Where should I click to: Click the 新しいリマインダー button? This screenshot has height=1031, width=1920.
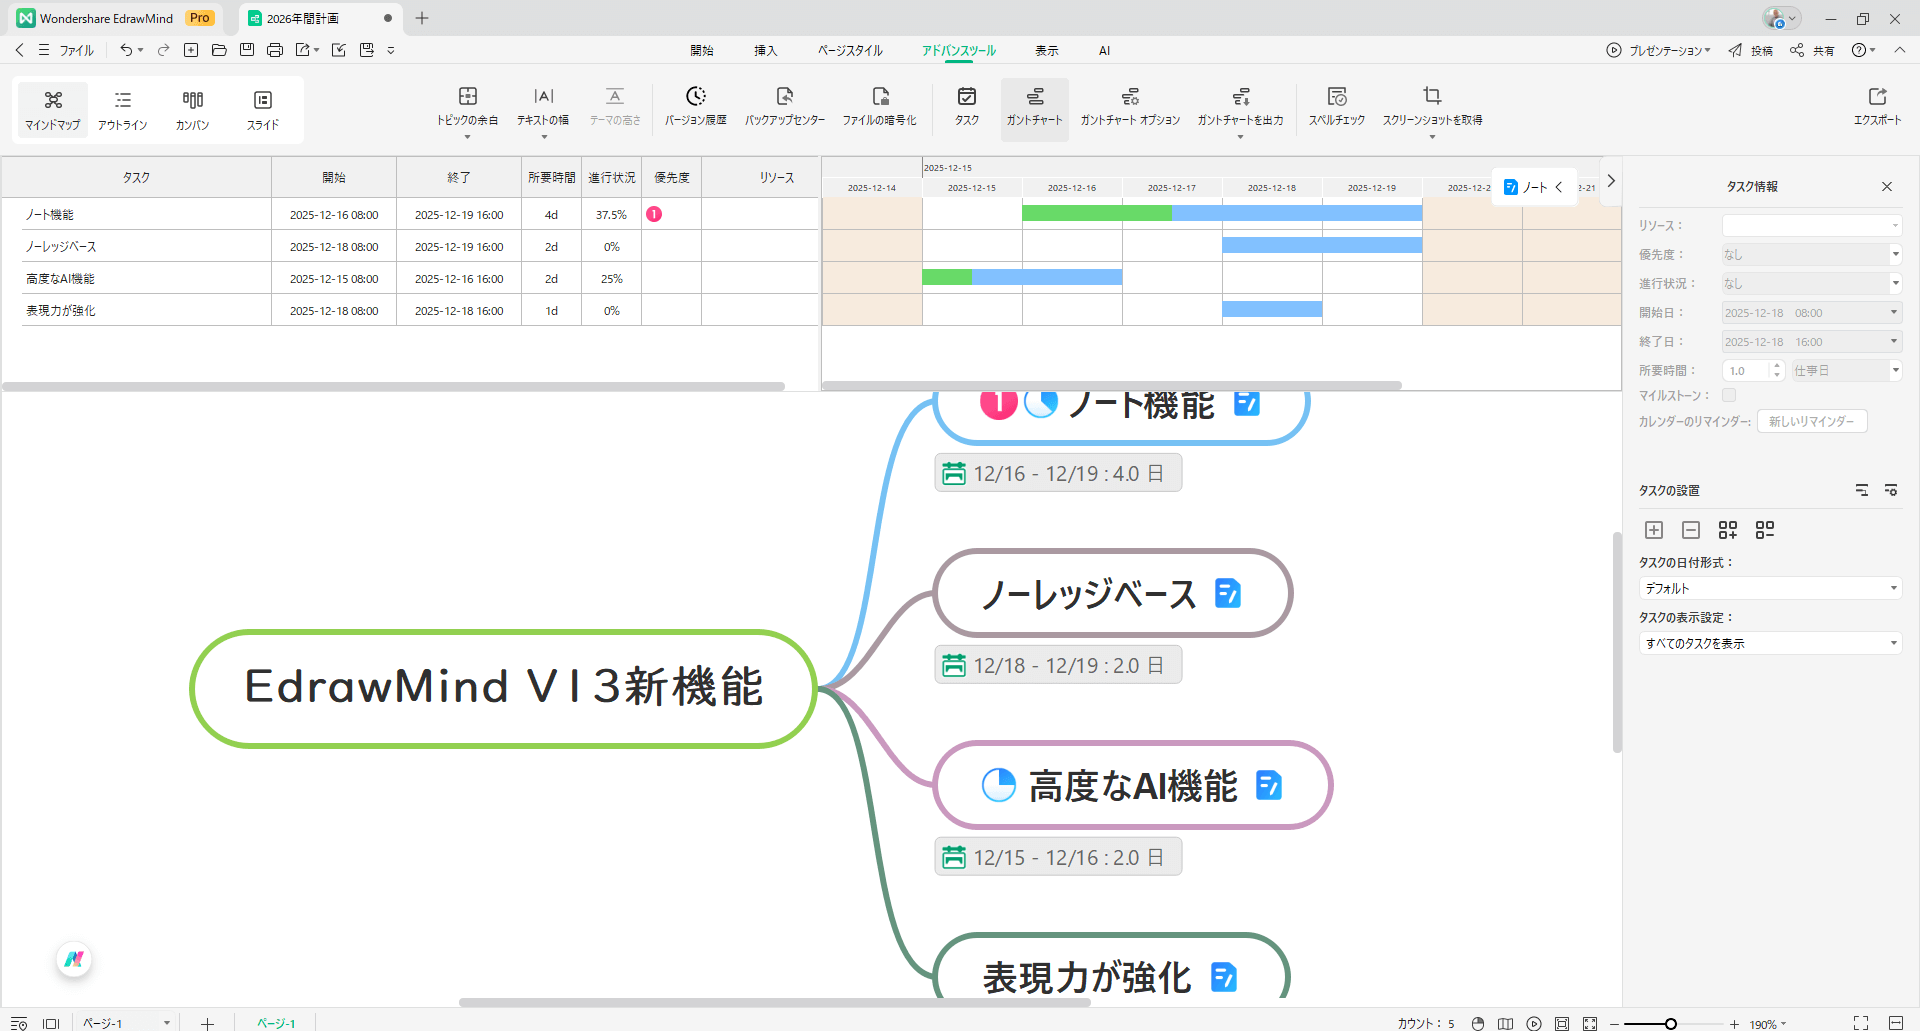(1811, 421)
